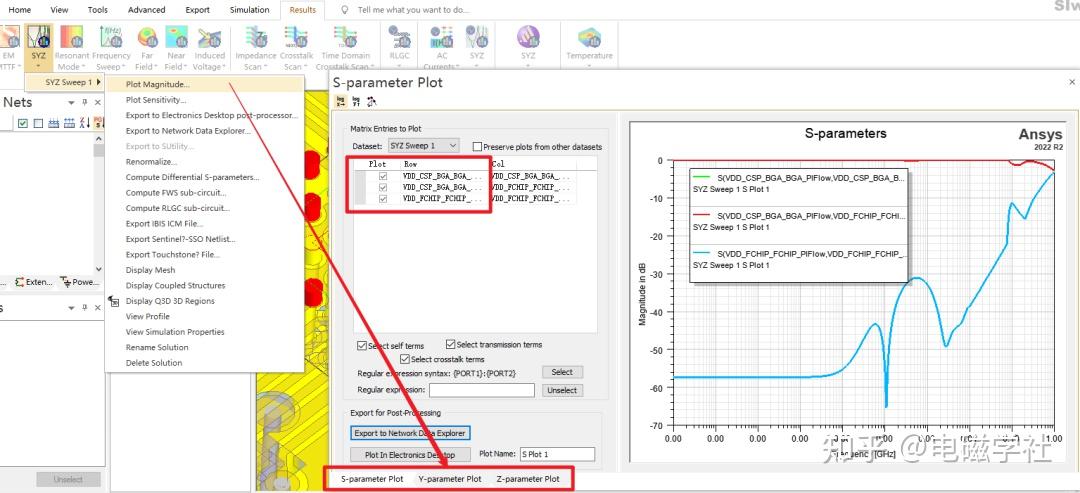
Task: Click the AC Currents ribbon icon
Action: coord(442,37)
